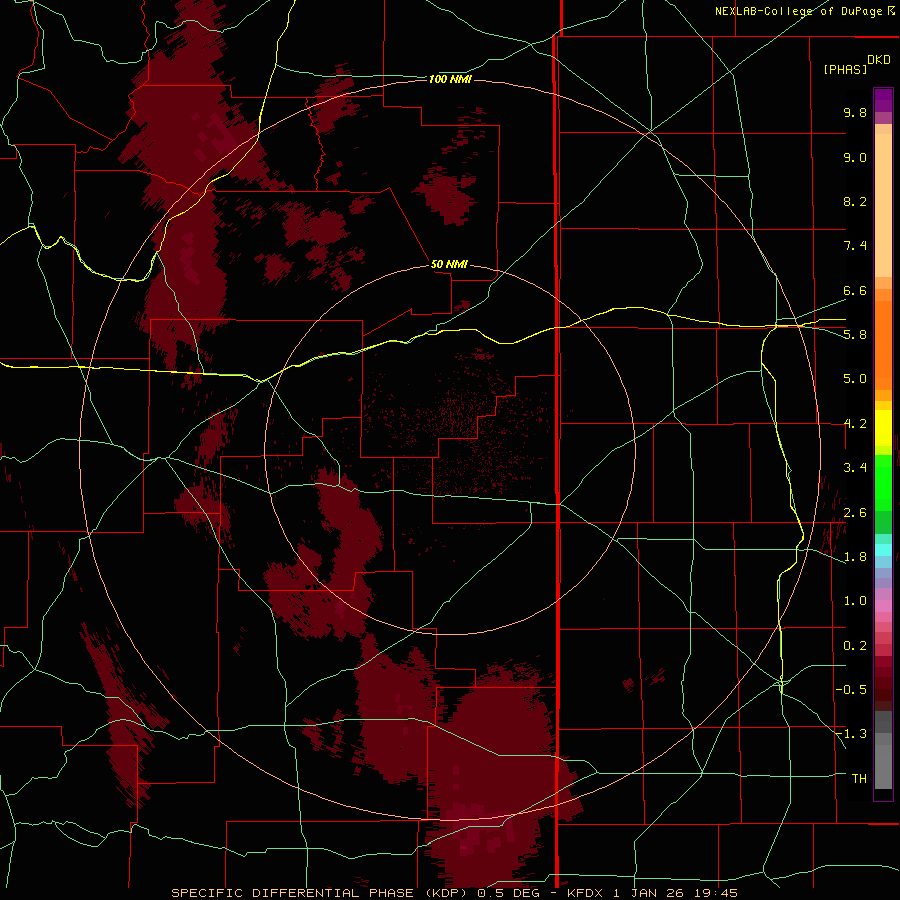
Task: Click the 0.2 legend value
Action: (x=855, y=646)
